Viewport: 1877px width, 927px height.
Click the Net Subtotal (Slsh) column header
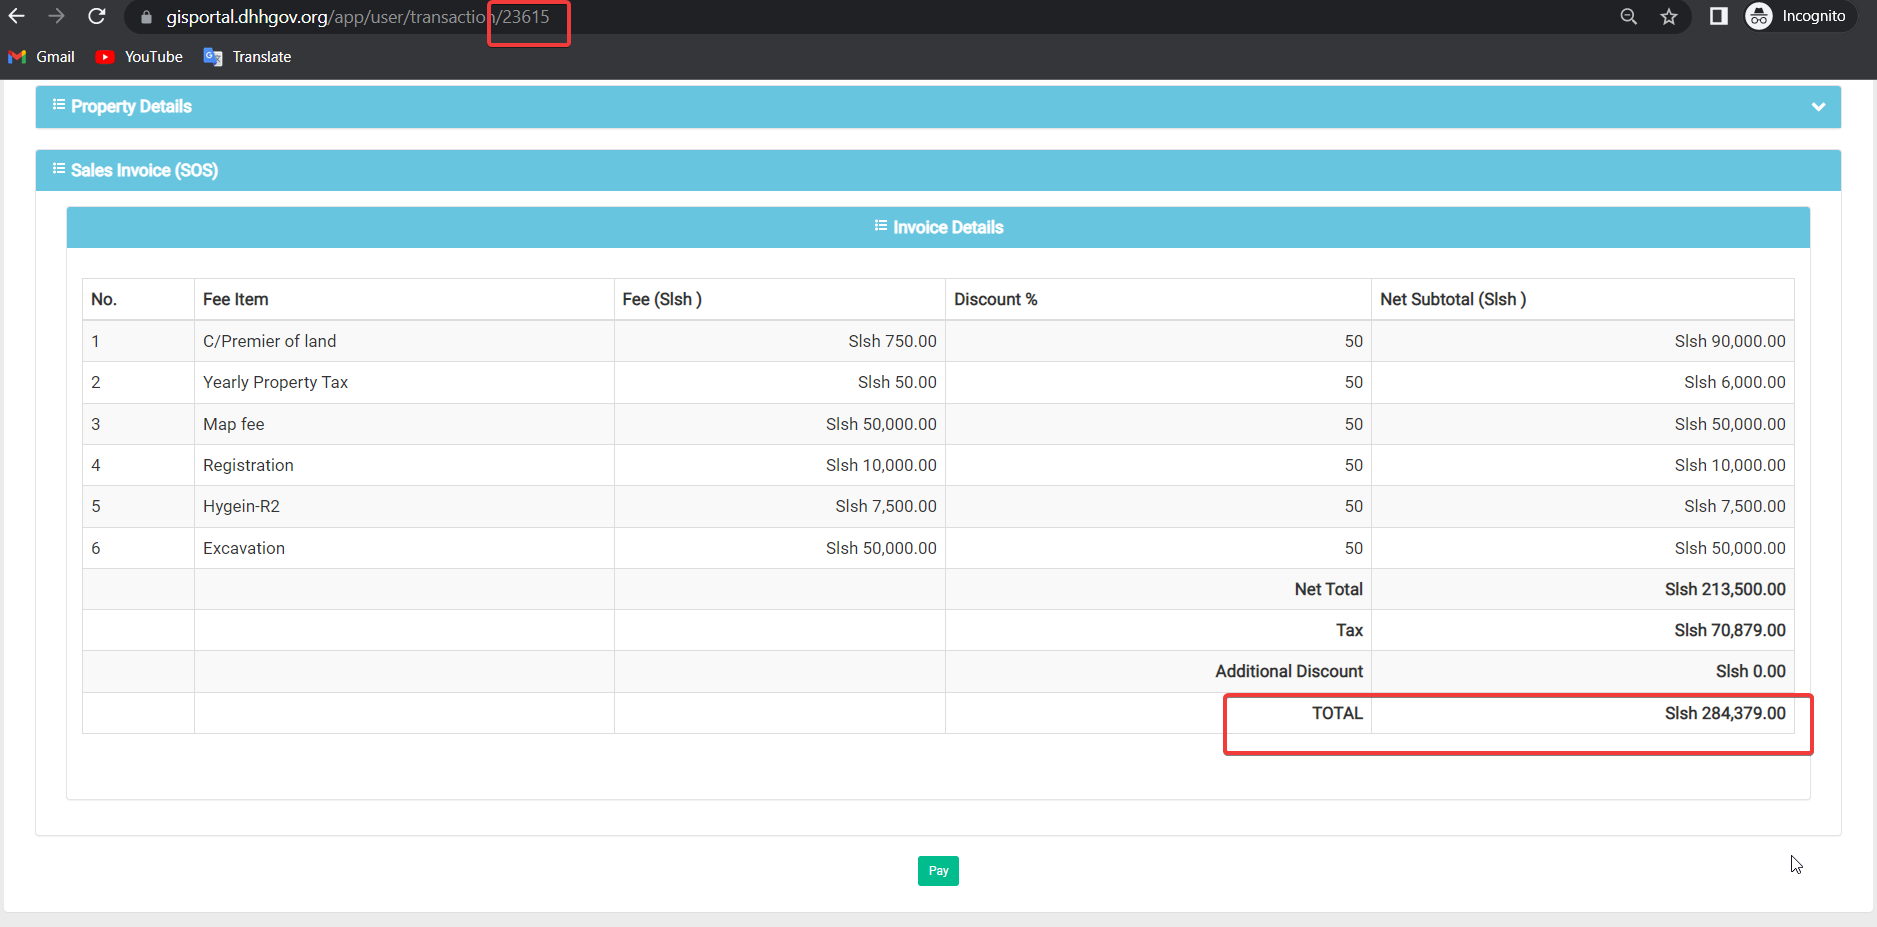point(1453,299)
